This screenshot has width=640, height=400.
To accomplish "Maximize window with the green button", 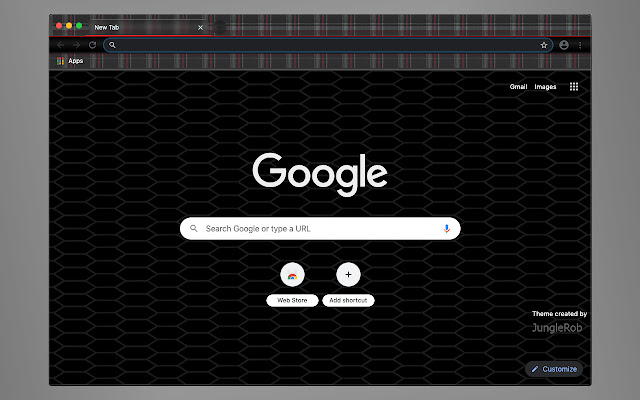I will [x=79, y=26].
